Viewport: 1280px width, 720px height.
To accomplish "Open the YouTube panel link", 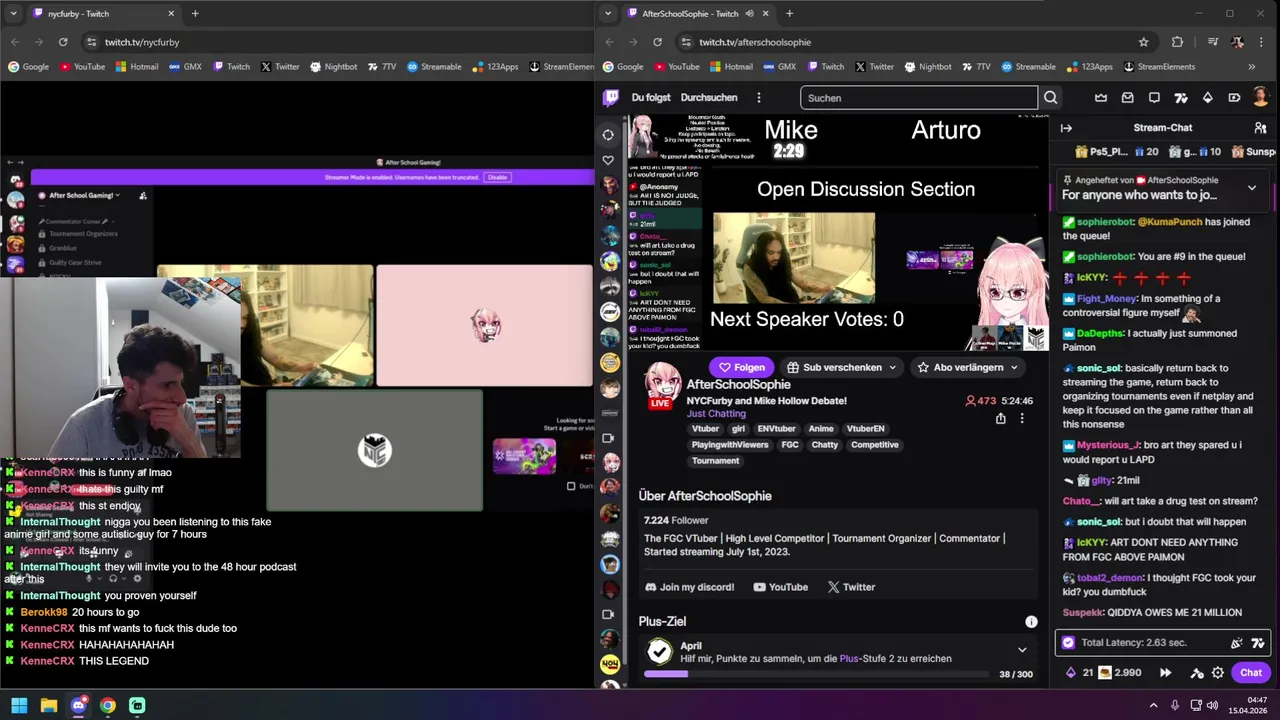I will (780, 587).
